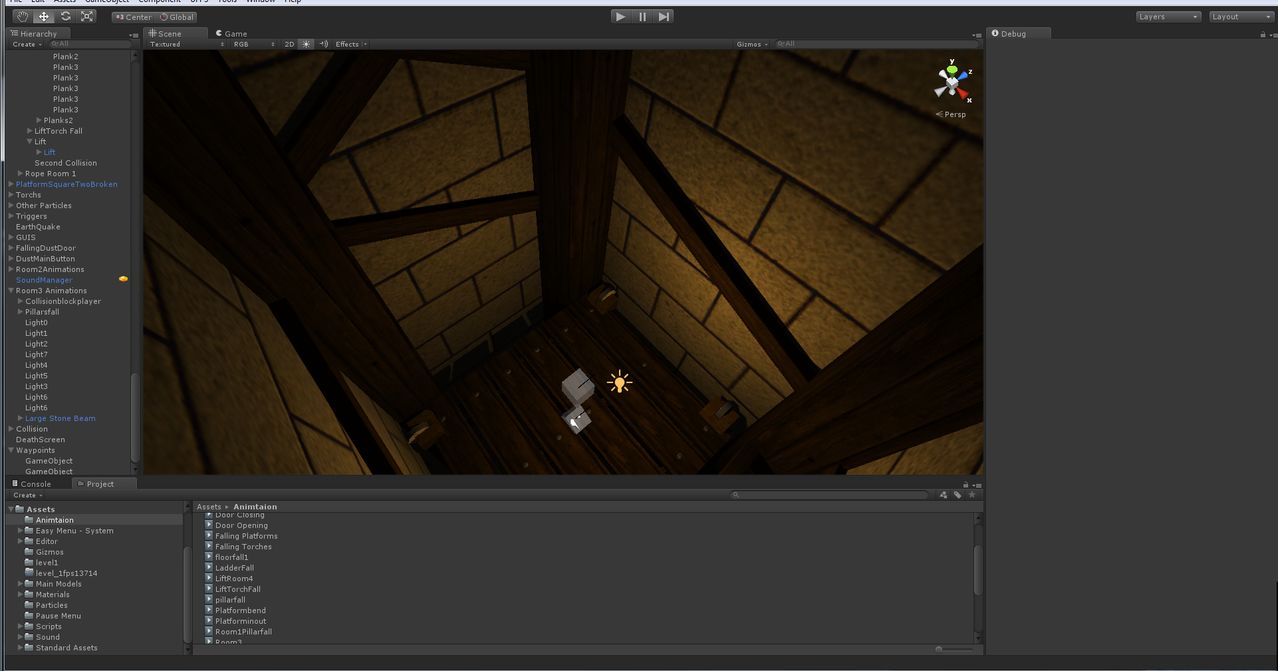Viewport: 1278px width, 671px height.
Task: Select SoundManager in Hierarchy
Action: 44,280
